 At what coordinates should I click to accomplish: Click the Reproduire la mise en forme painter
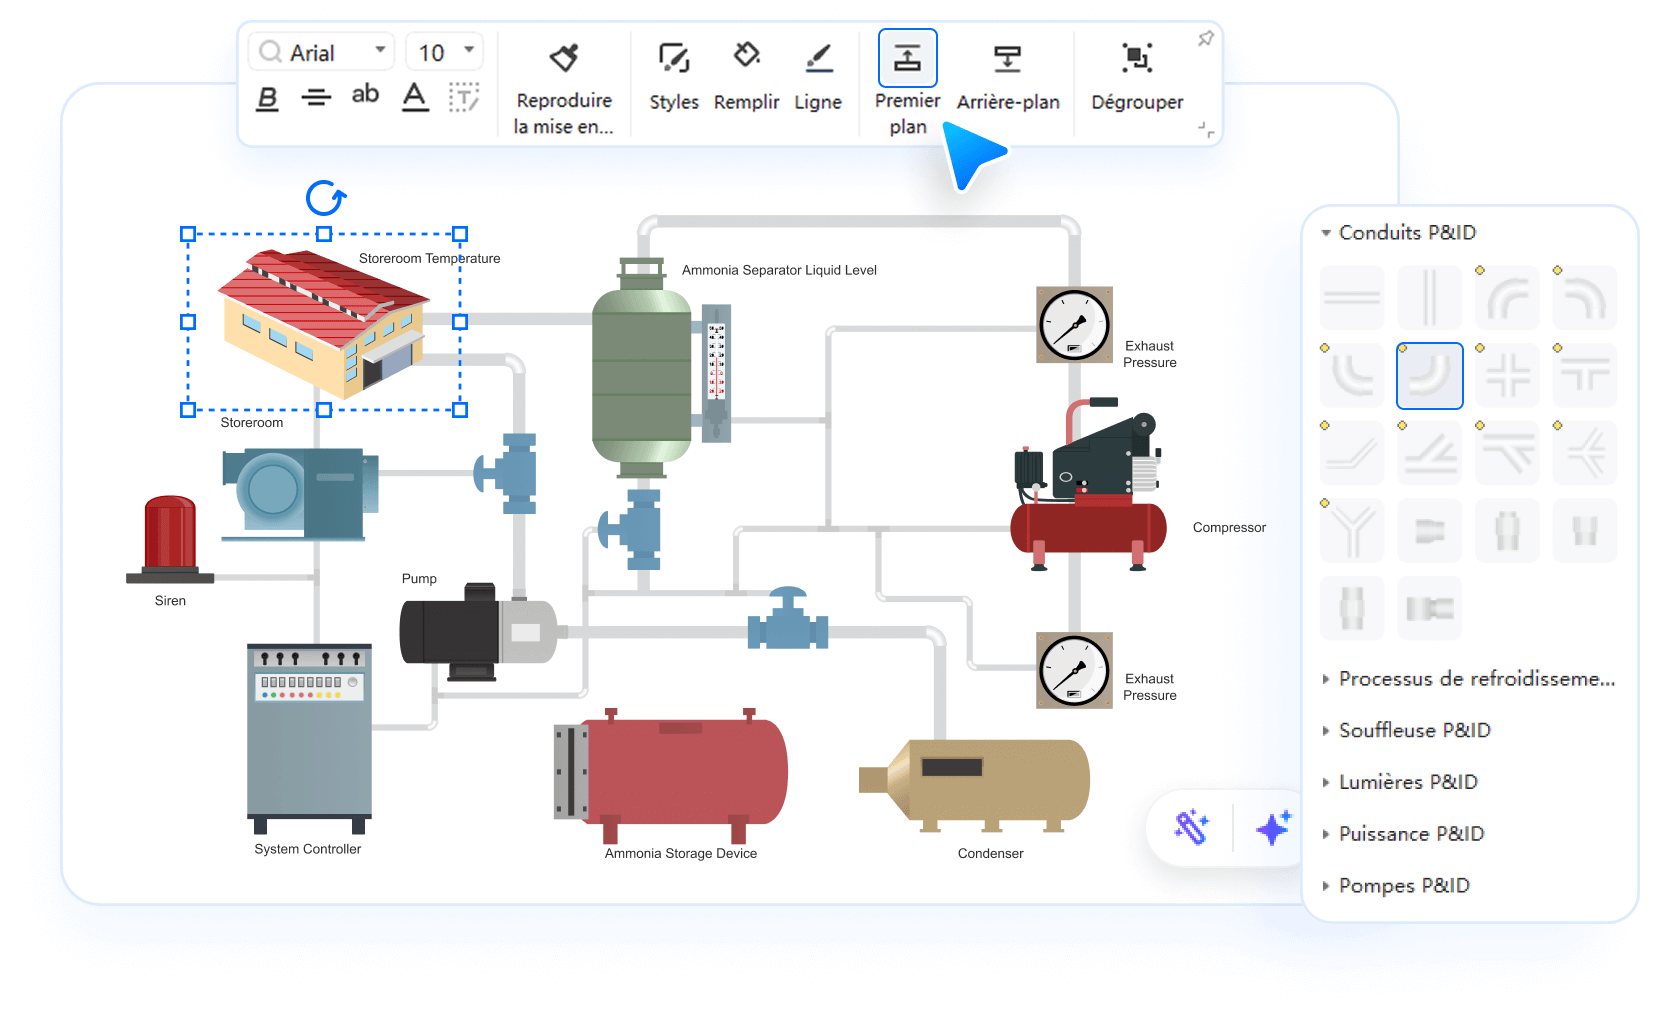click(564, 59)
